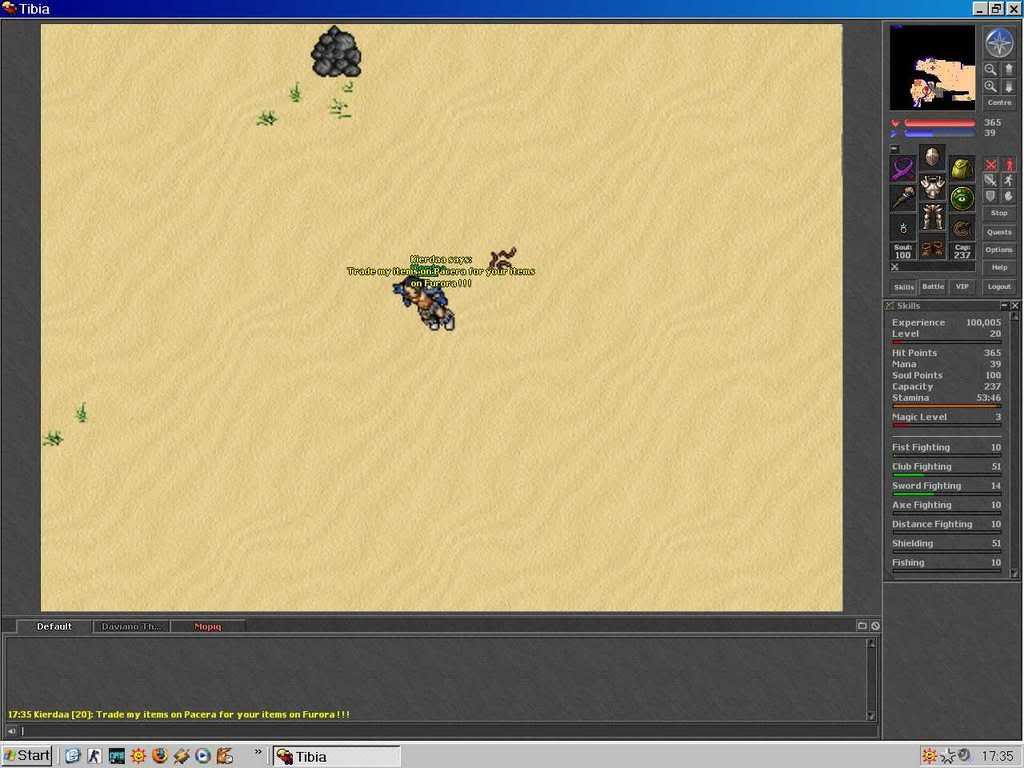The image size is (1024, 768).
Task: Toggle secure mode hand icon
Action: [x=1008, y=196]
